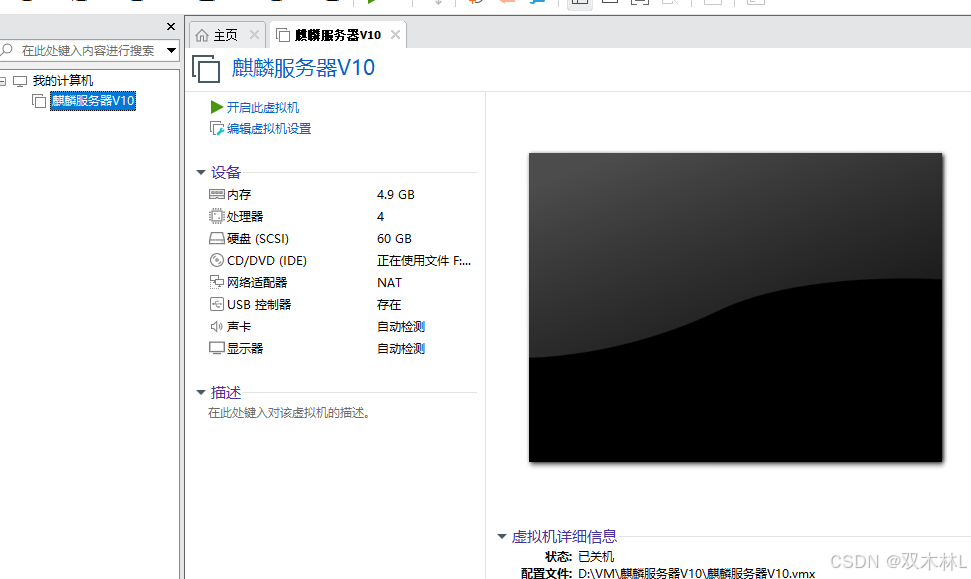
Task: Collapse the 虚拟机详细信息 section
Action: (502, 536)
